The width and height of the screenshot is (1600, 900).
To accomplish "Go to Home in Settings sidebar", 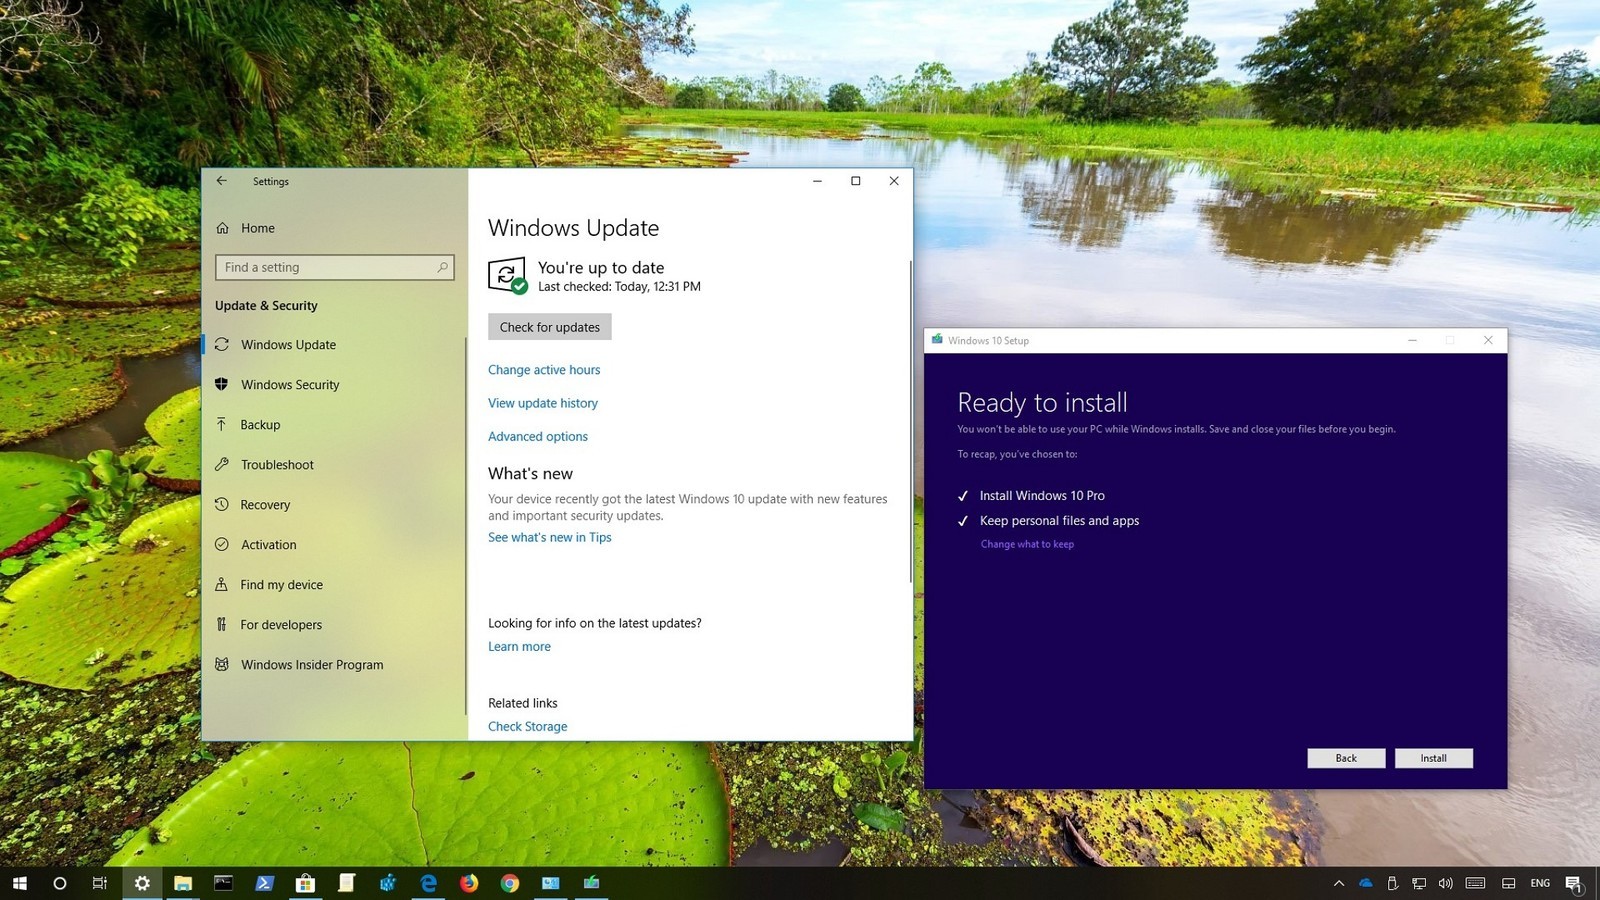I will click(257, 227).
